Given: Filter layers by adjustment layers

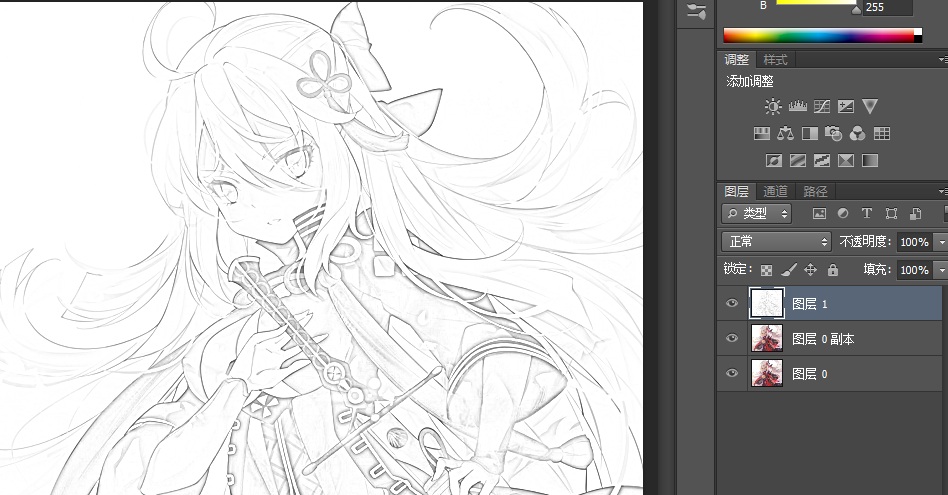Looking at the screenshot, I should pos(842,213).
